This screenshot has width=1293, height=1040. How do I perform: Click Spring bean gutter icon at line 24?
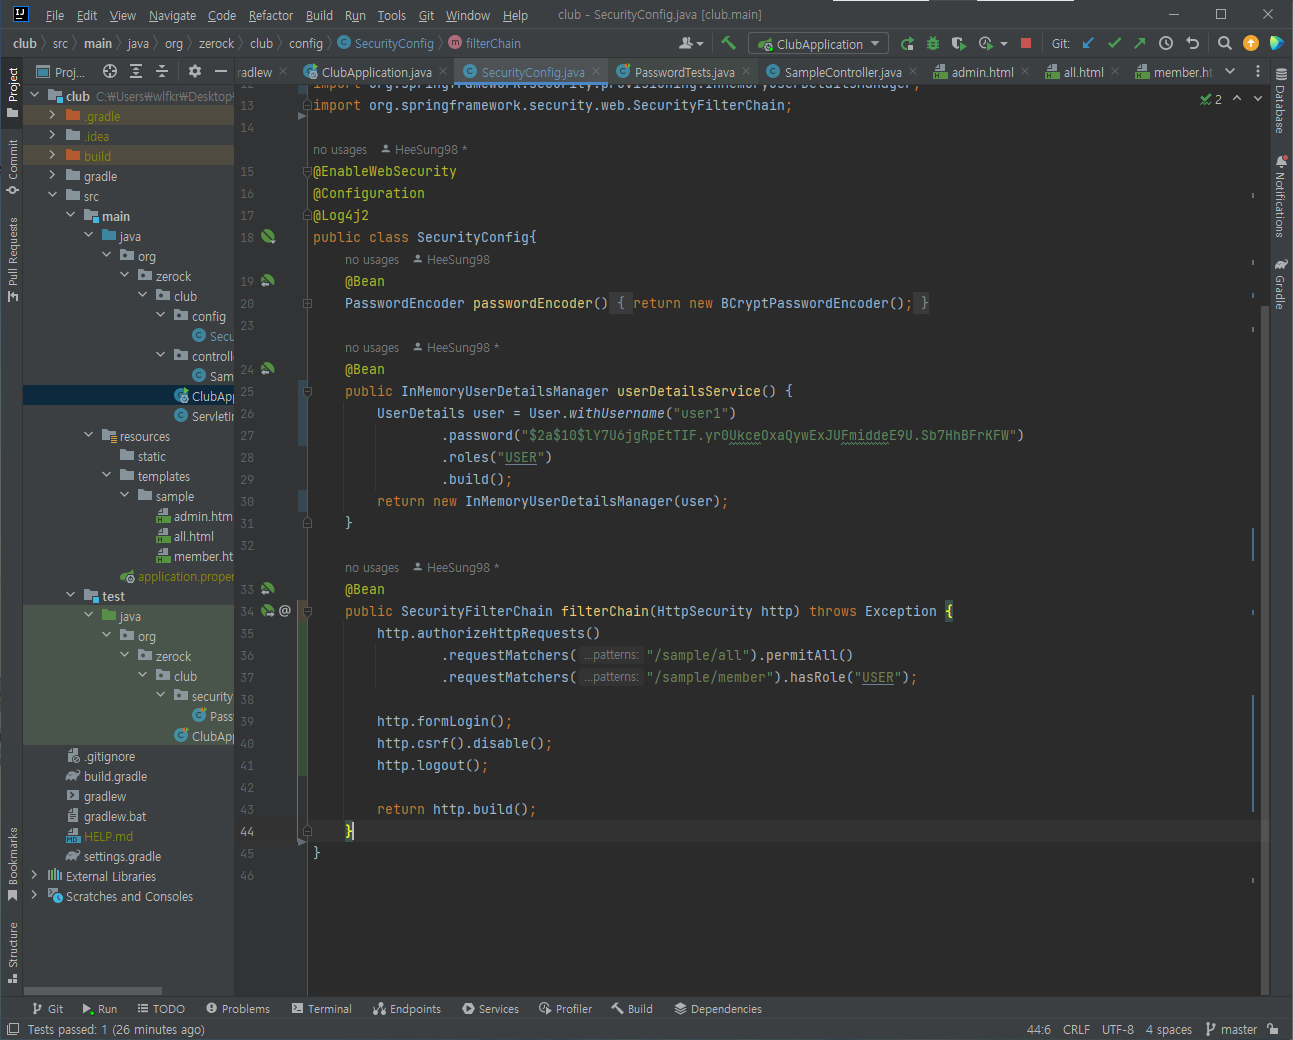[x=268, y=369]
